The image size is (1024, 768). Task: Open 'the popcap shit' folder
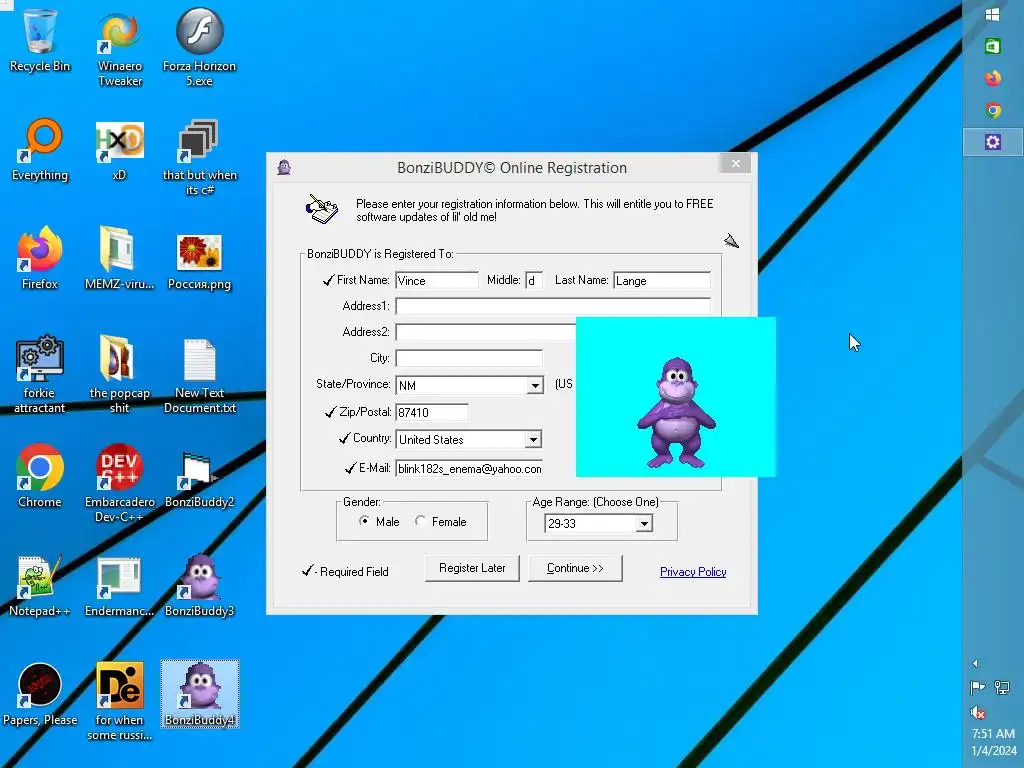coord(120,375)
